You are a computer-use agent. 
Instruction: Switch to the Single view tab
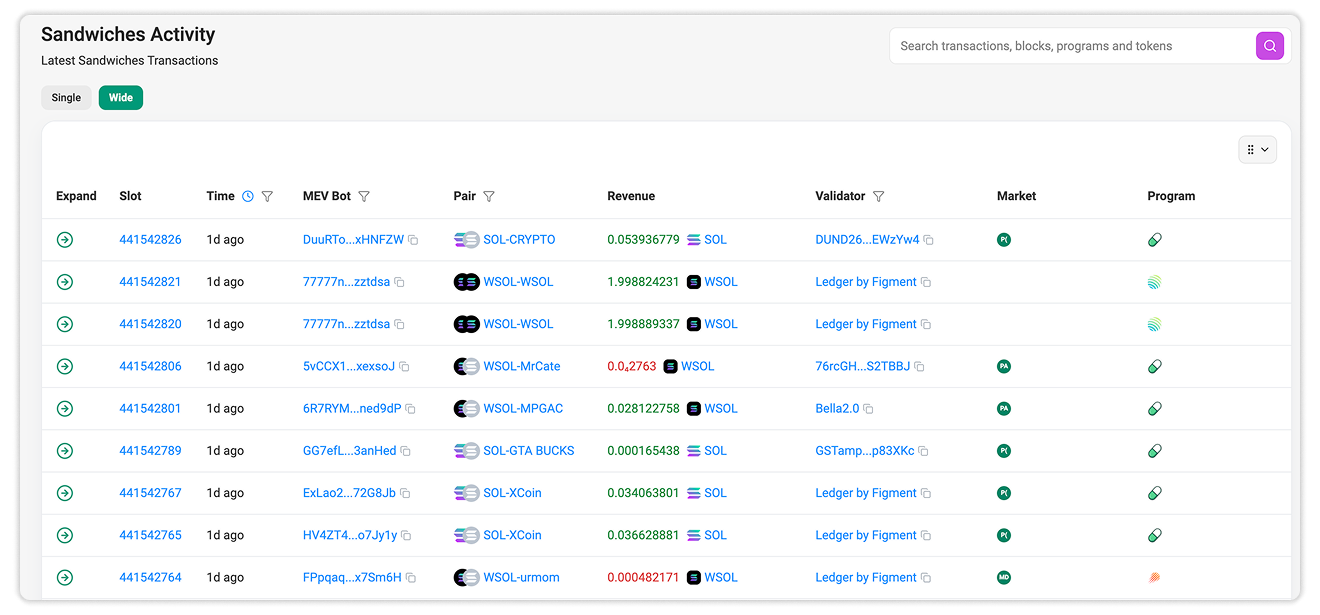(66, 98)
